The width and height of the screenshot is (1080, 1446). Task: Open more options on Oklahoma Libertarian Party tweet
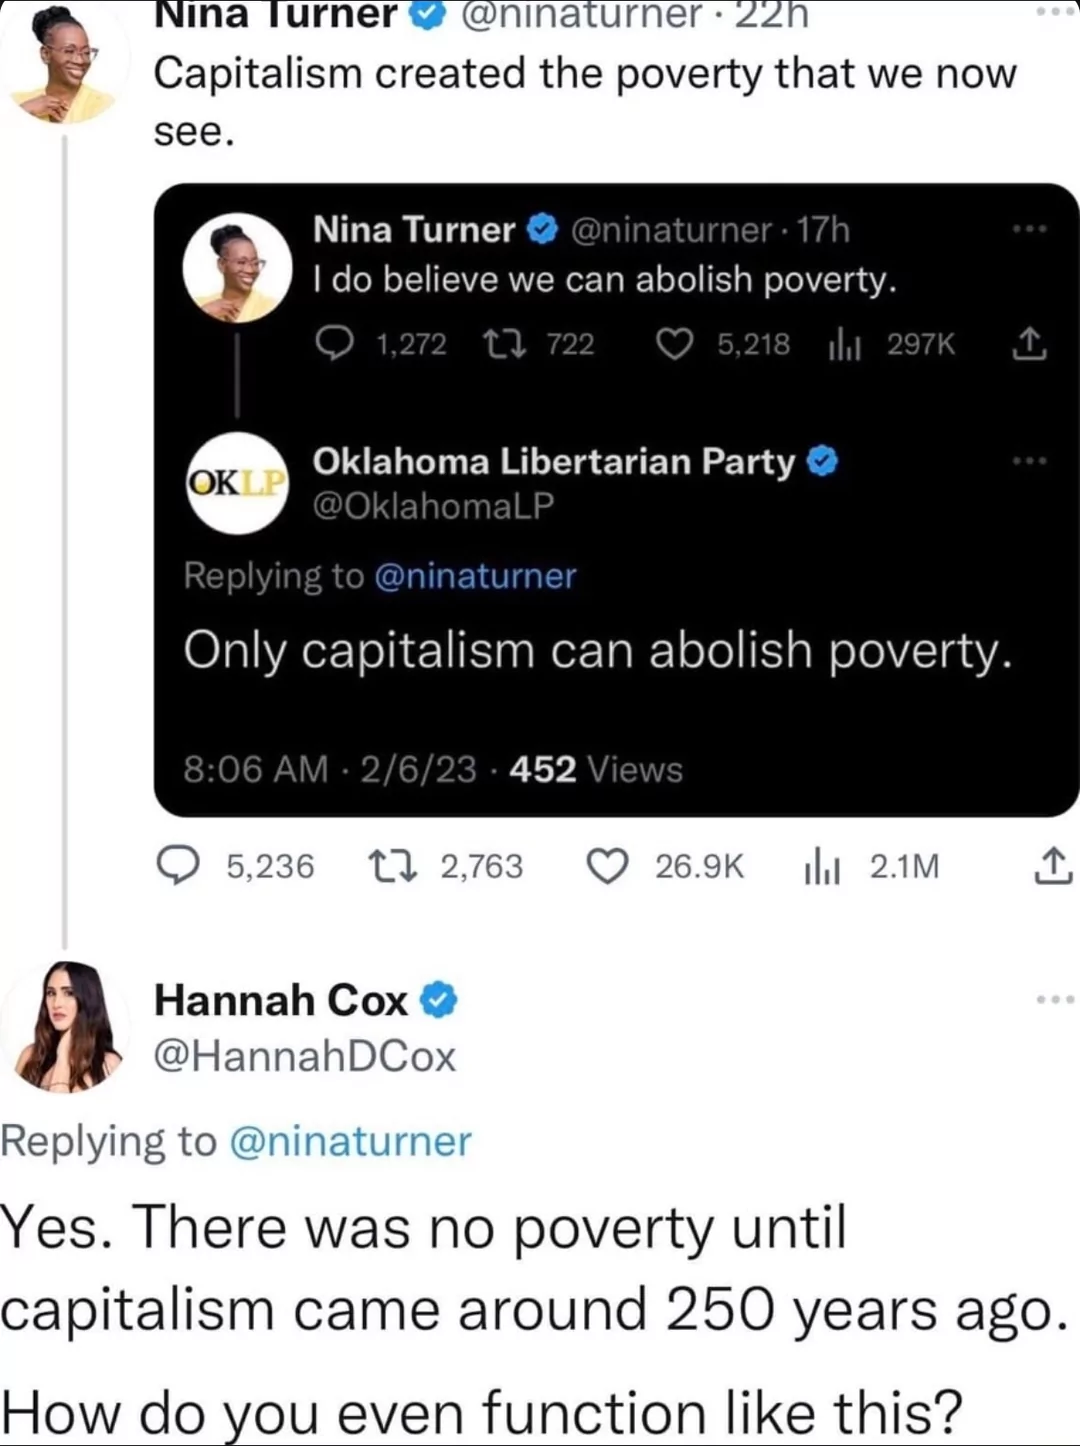pos(1029,461)
